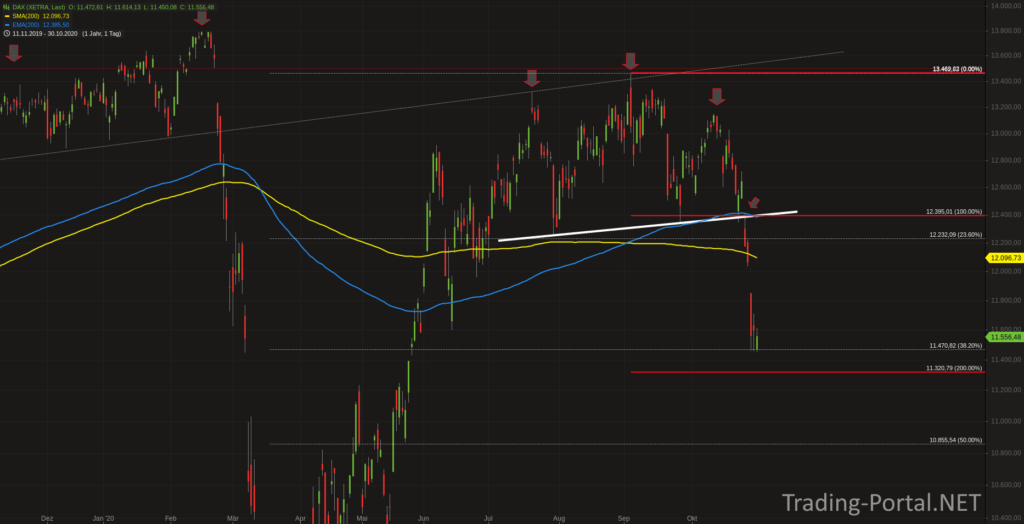Click the blue EMA(200) legend color marker
The width and height of the screenshot is (1024, 524).
click(7, 24)
